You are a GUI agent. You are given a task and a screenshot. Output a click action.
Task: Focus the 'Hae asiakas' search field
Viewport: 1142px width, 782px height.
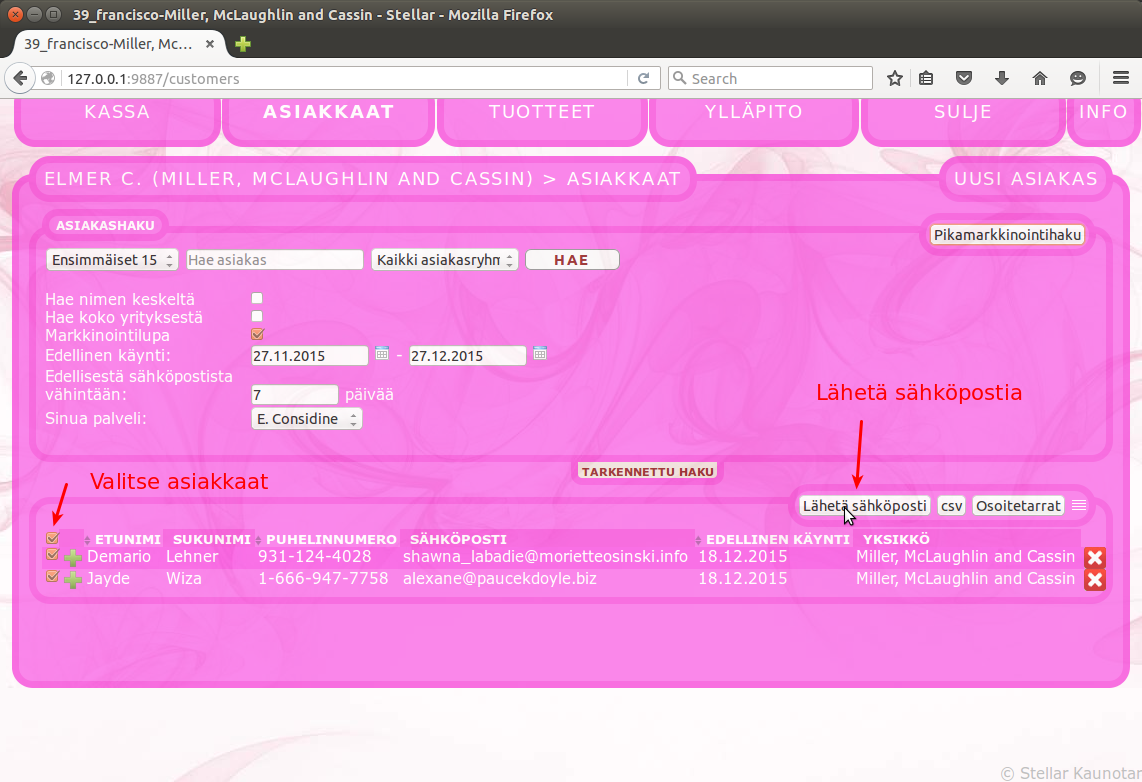(x=274, y=260)
